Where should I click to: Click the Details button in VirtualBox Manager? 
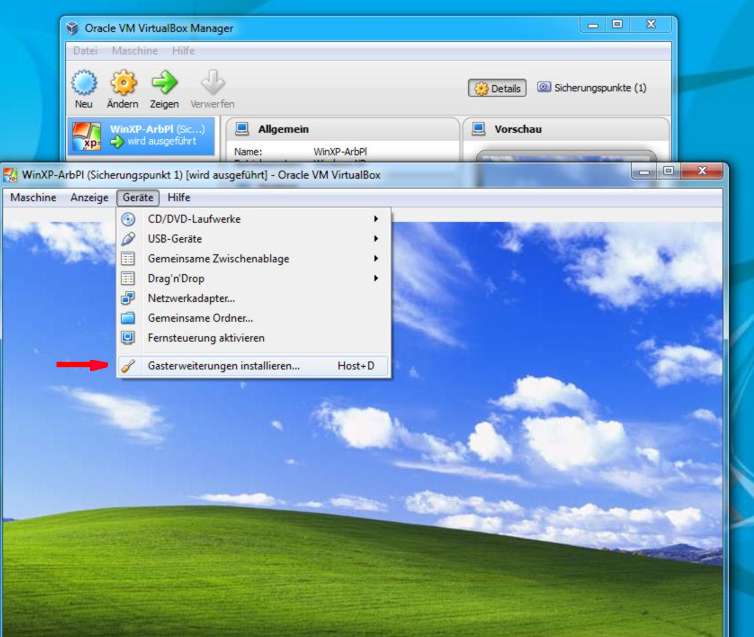click(x=497, y=88)
